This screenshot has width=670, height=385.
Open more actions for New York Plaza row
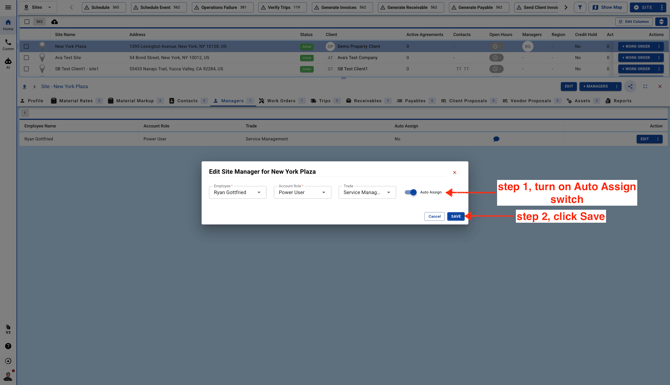(658, 46)
